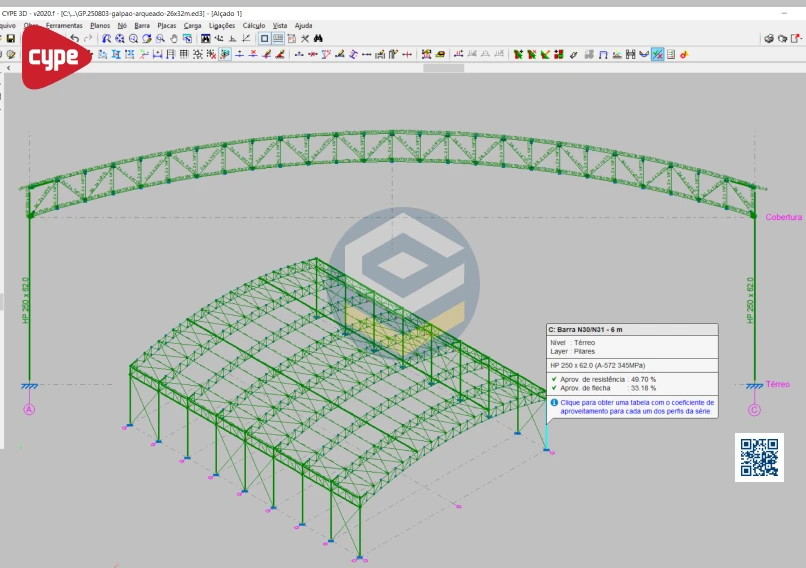Open the Cálculo menu
806x568 pixels.
pyautogui.click(x=254, y=25)
